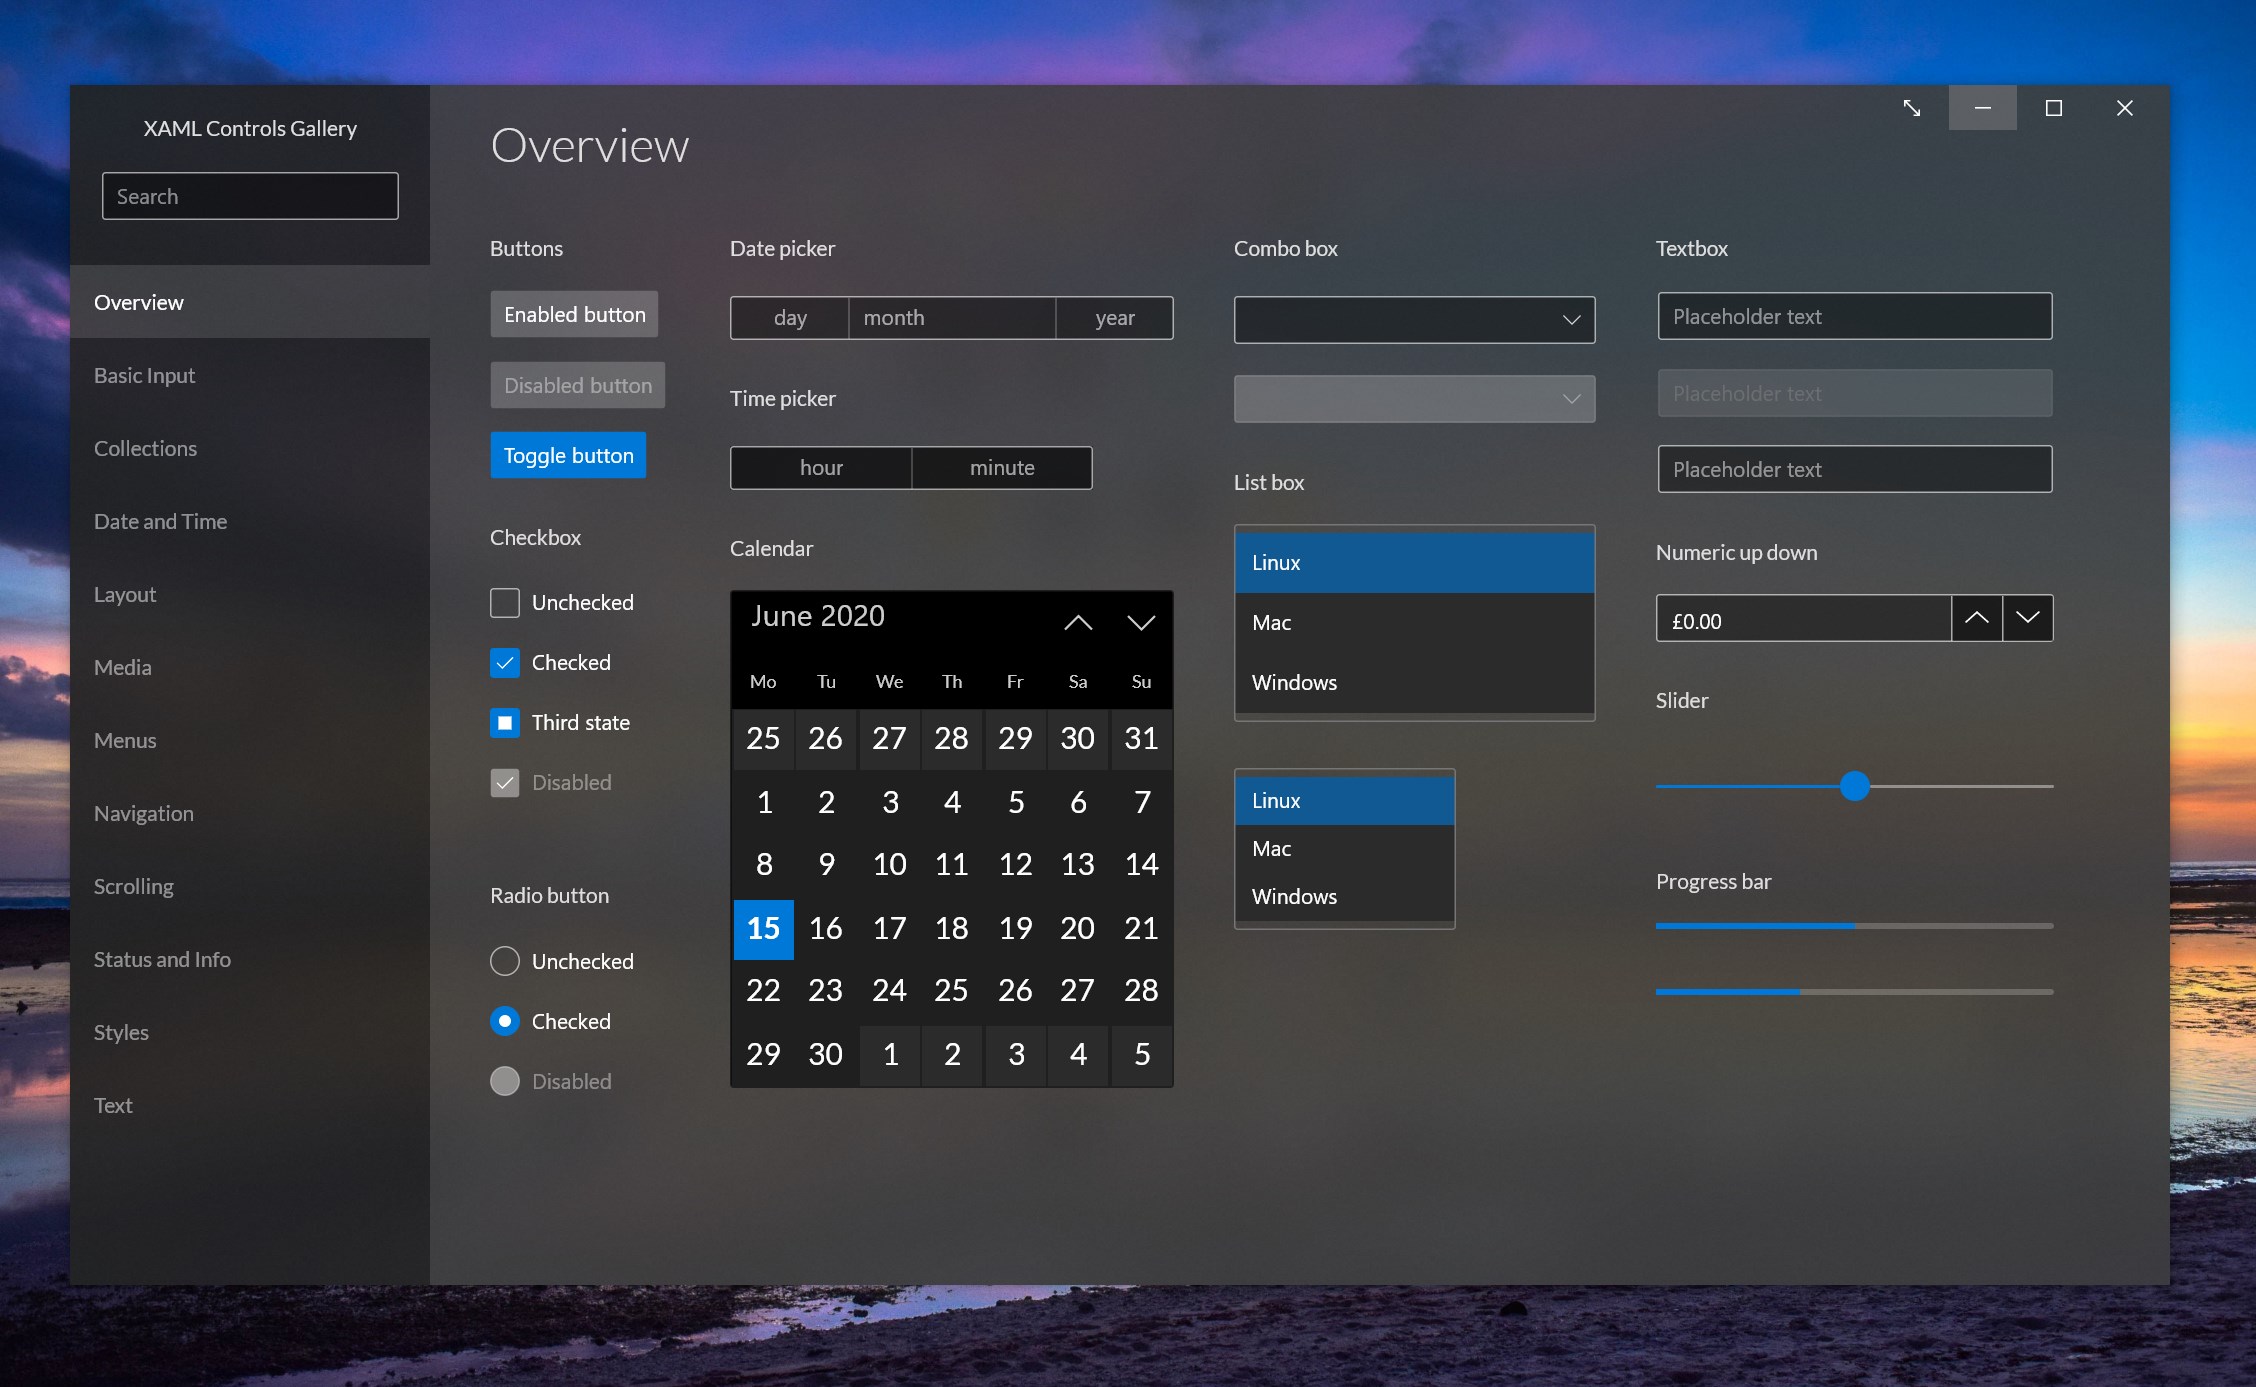Open Basic Input in the sidebar
The height and width of the screenshot is (1387, 2256).
(x=145, y=376)
